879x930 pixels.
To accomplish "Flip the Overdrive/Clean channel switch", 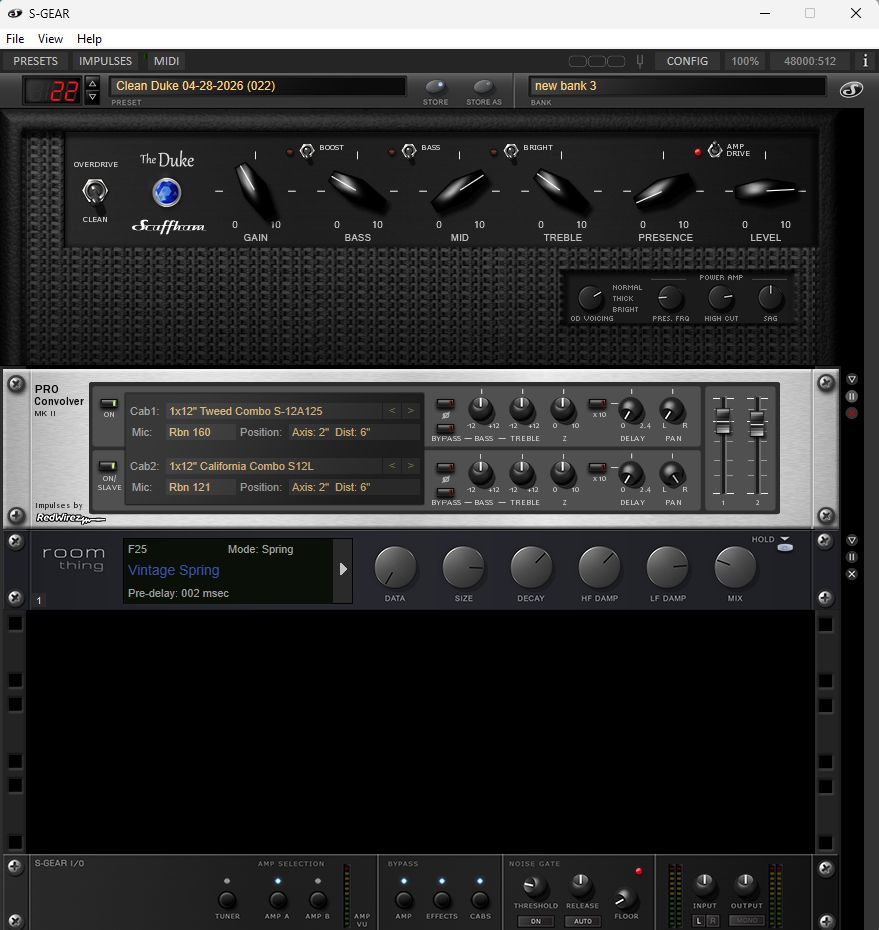I will [x=95, y=192].
